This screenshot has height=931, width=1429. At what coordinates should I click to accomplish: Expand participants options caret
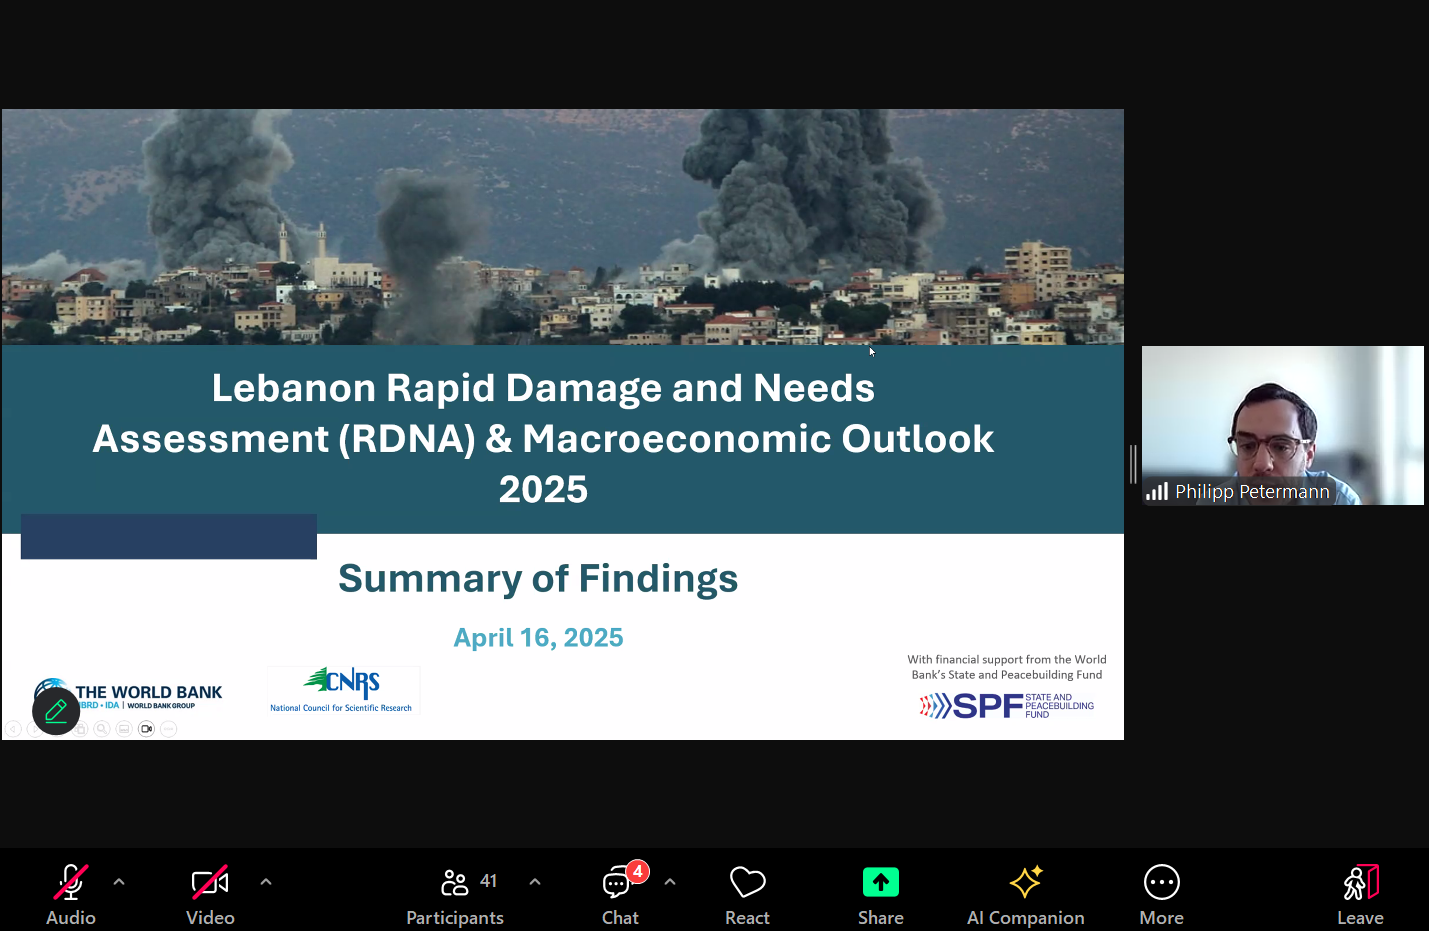coord(535,882)
